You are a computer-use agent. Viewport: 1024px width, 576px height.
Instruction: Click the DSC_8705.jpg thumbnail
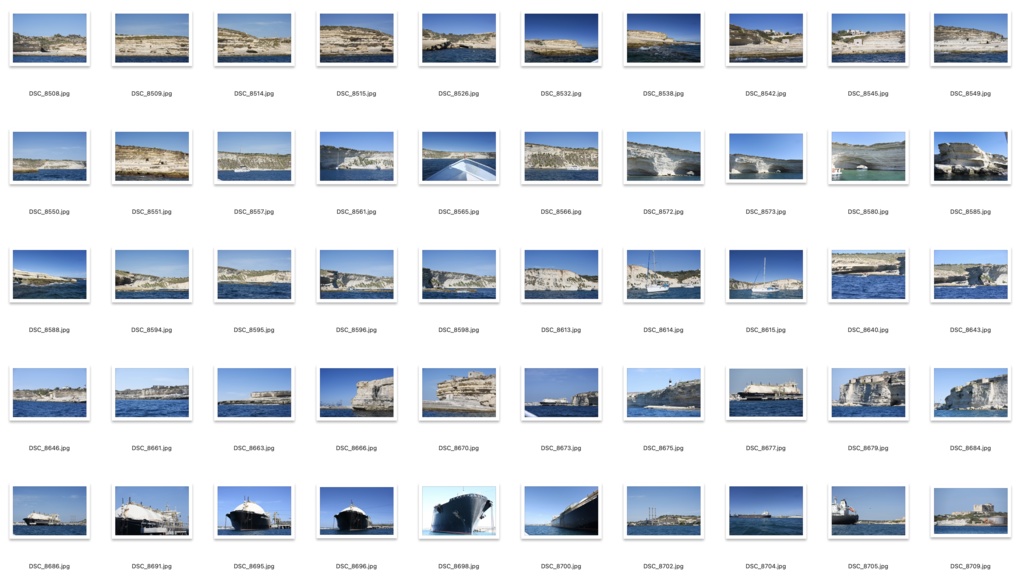[x=868, y=511]
